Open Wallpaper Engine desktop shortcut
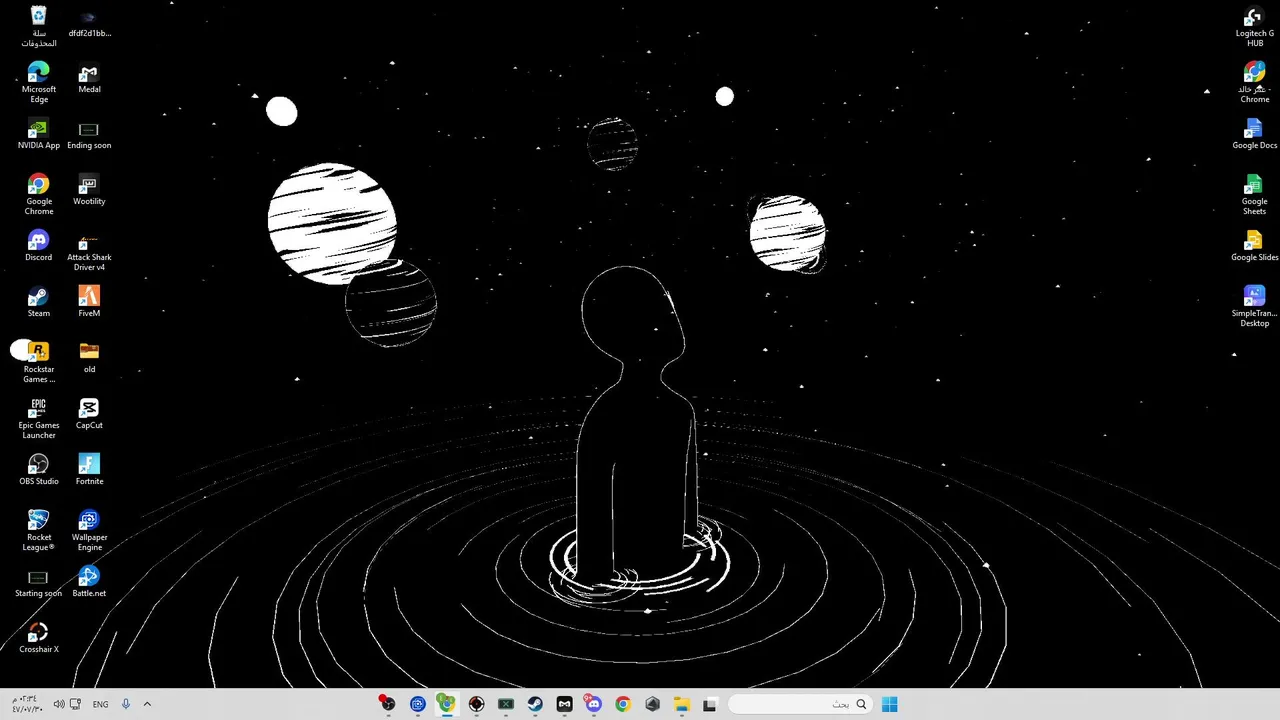 coord(89,531)
